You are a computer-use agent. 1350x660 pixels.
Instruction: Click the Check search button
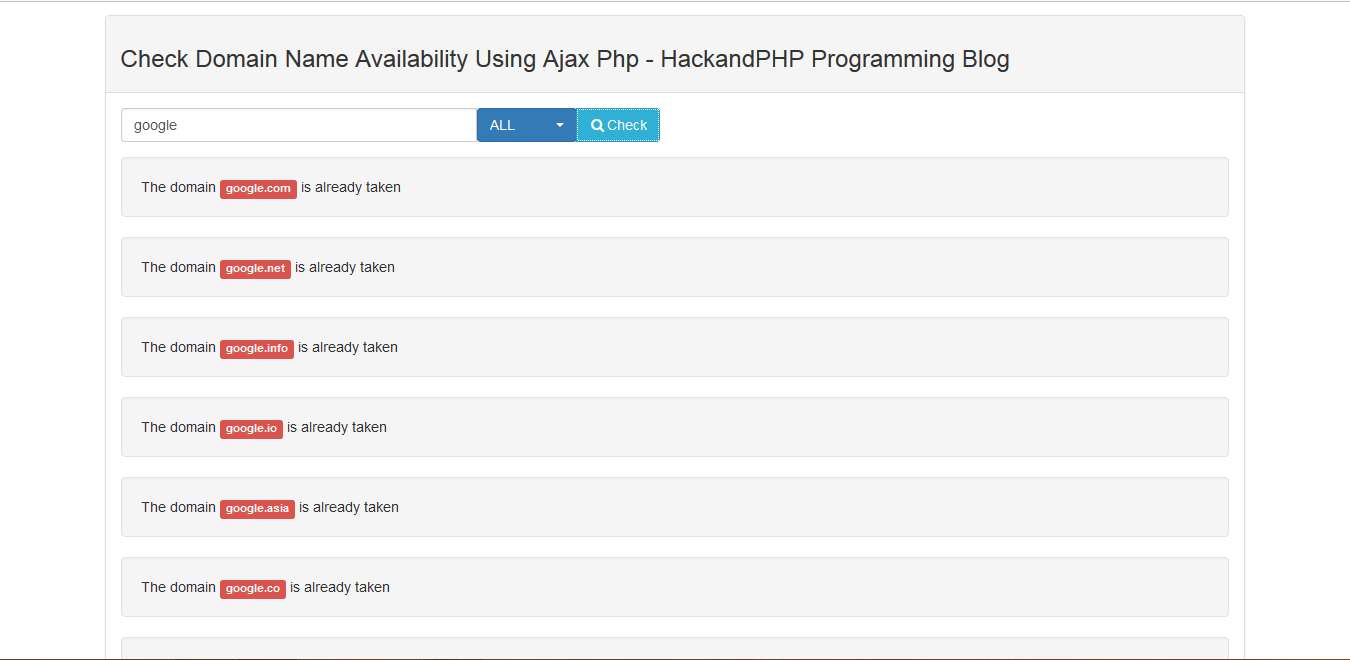point(618,125)
